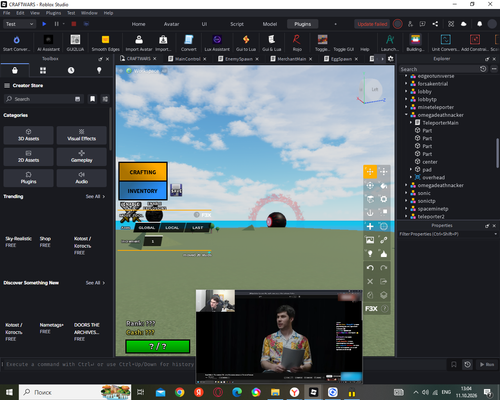Image resolution: width=500 pixels, height=400 pixels.
Task: Switch to the EnemySpawn script tab
Action: click(238, 59)
